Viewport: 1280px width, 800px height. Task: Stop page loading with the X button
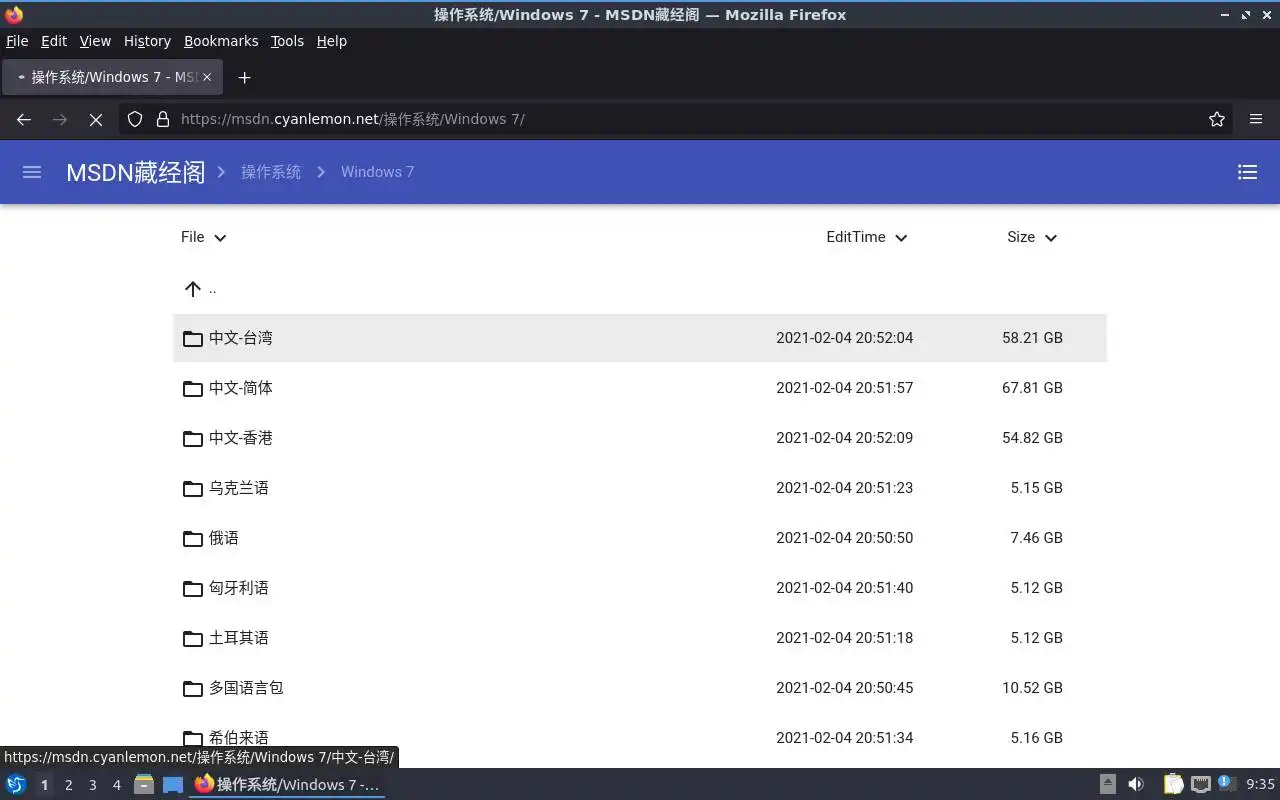point(96,119)
